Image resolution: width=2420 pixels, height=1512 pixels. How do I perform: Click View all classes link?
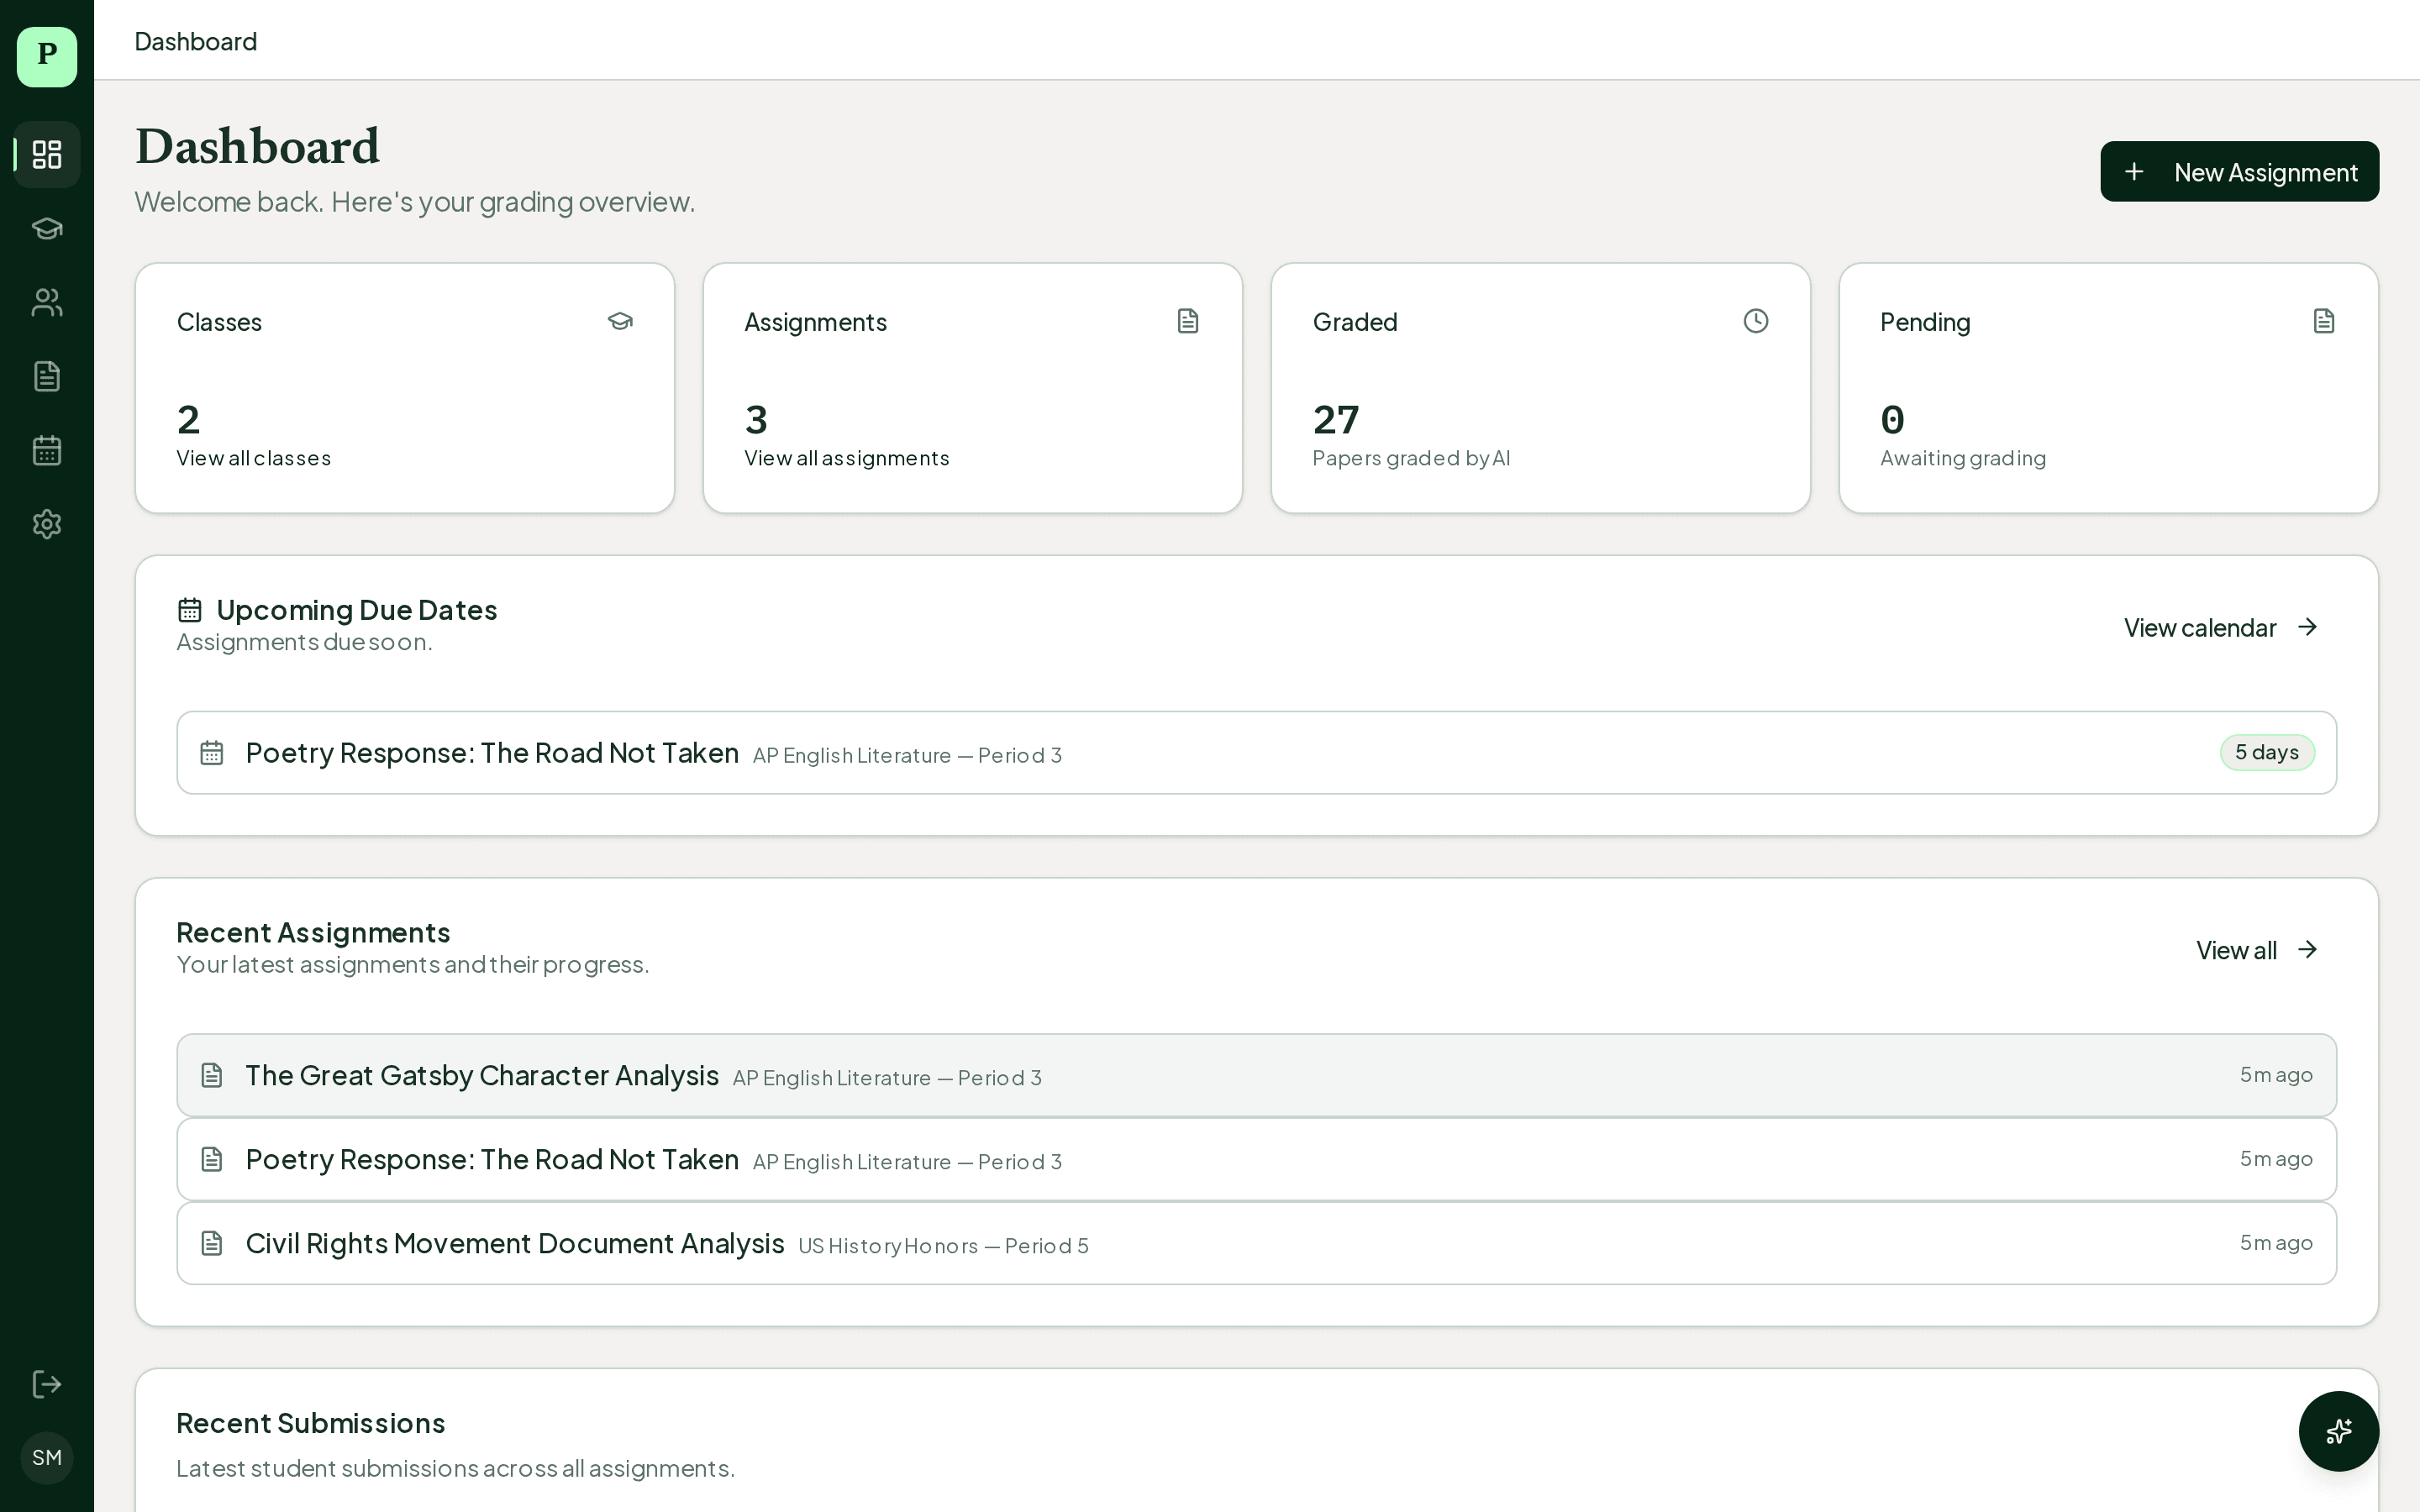[254, 458]
